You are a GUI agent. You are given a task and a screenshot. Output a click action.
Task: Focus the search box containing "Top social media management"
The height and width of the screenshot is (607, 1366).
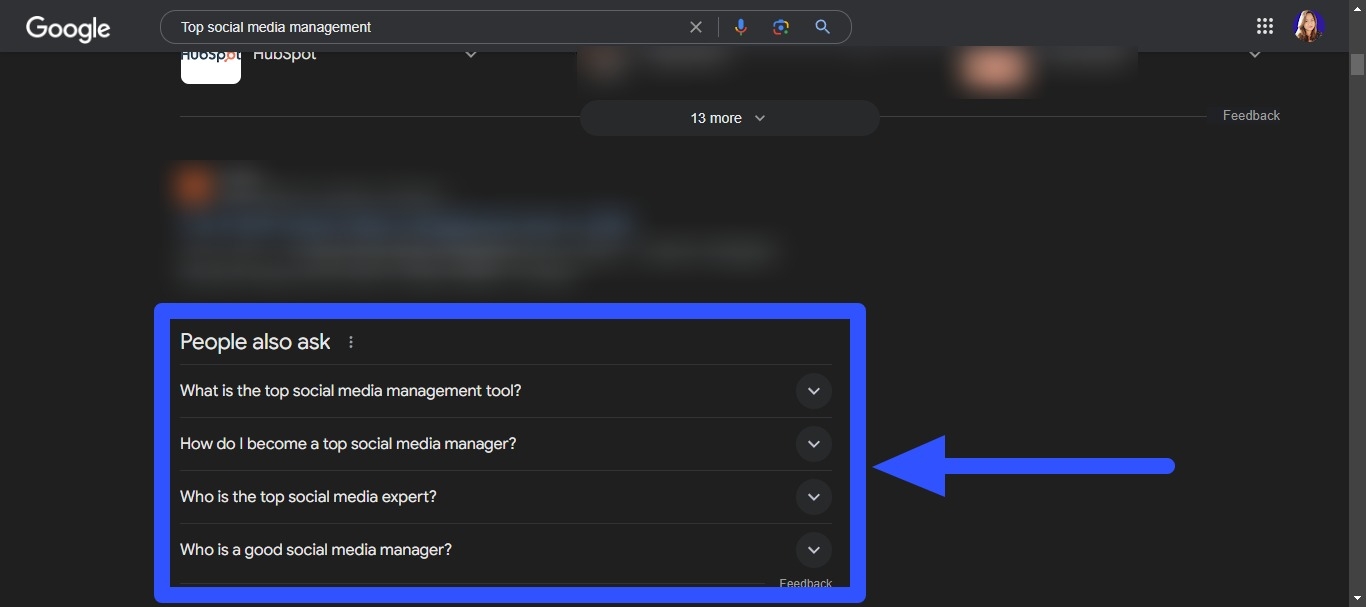pos(420,27)
